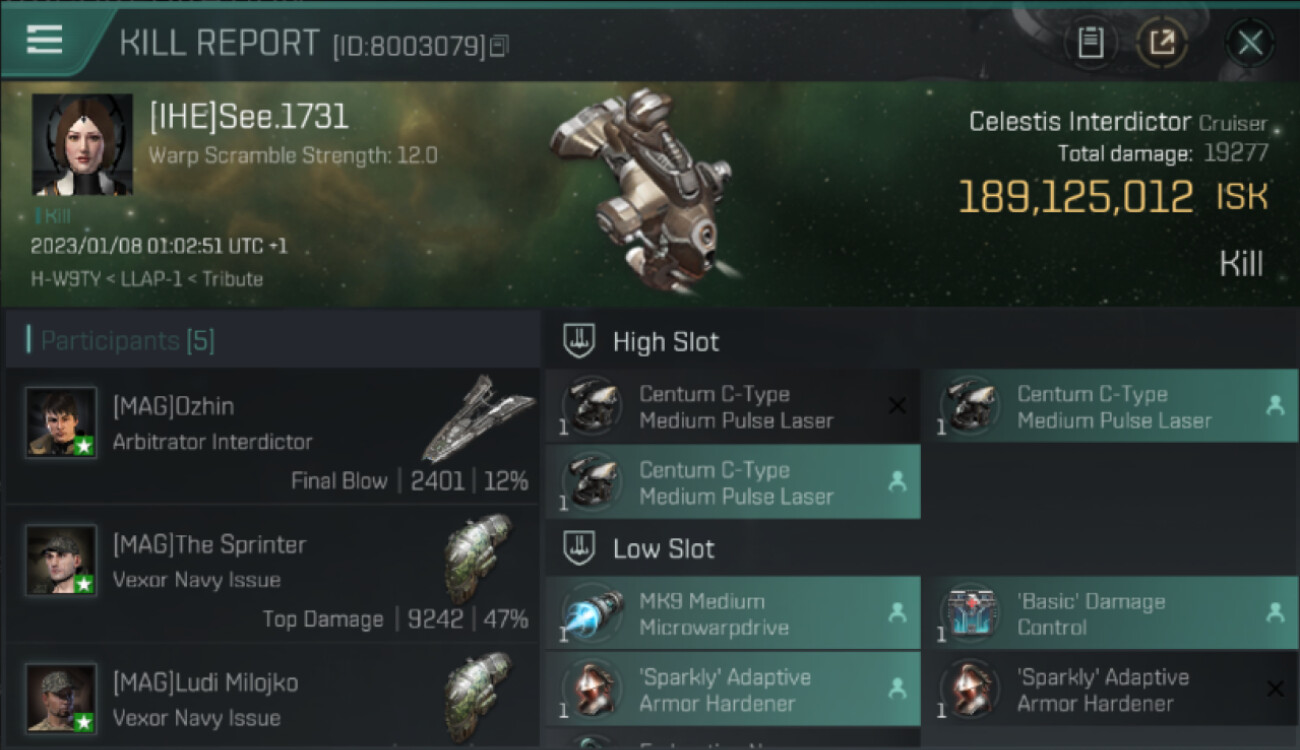Screen dimensions: 1300x750
Task: View See.1731 character portrait
Action: pyautogui.click(x=82, y=144)
